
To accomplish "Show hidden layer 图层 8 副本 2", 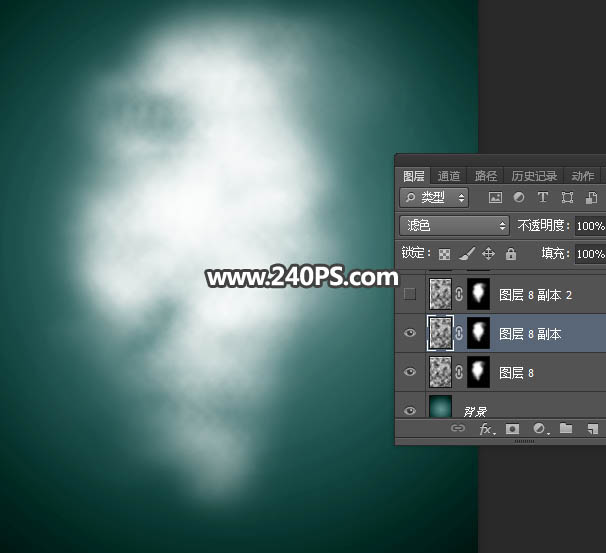I will coord(410,294).
